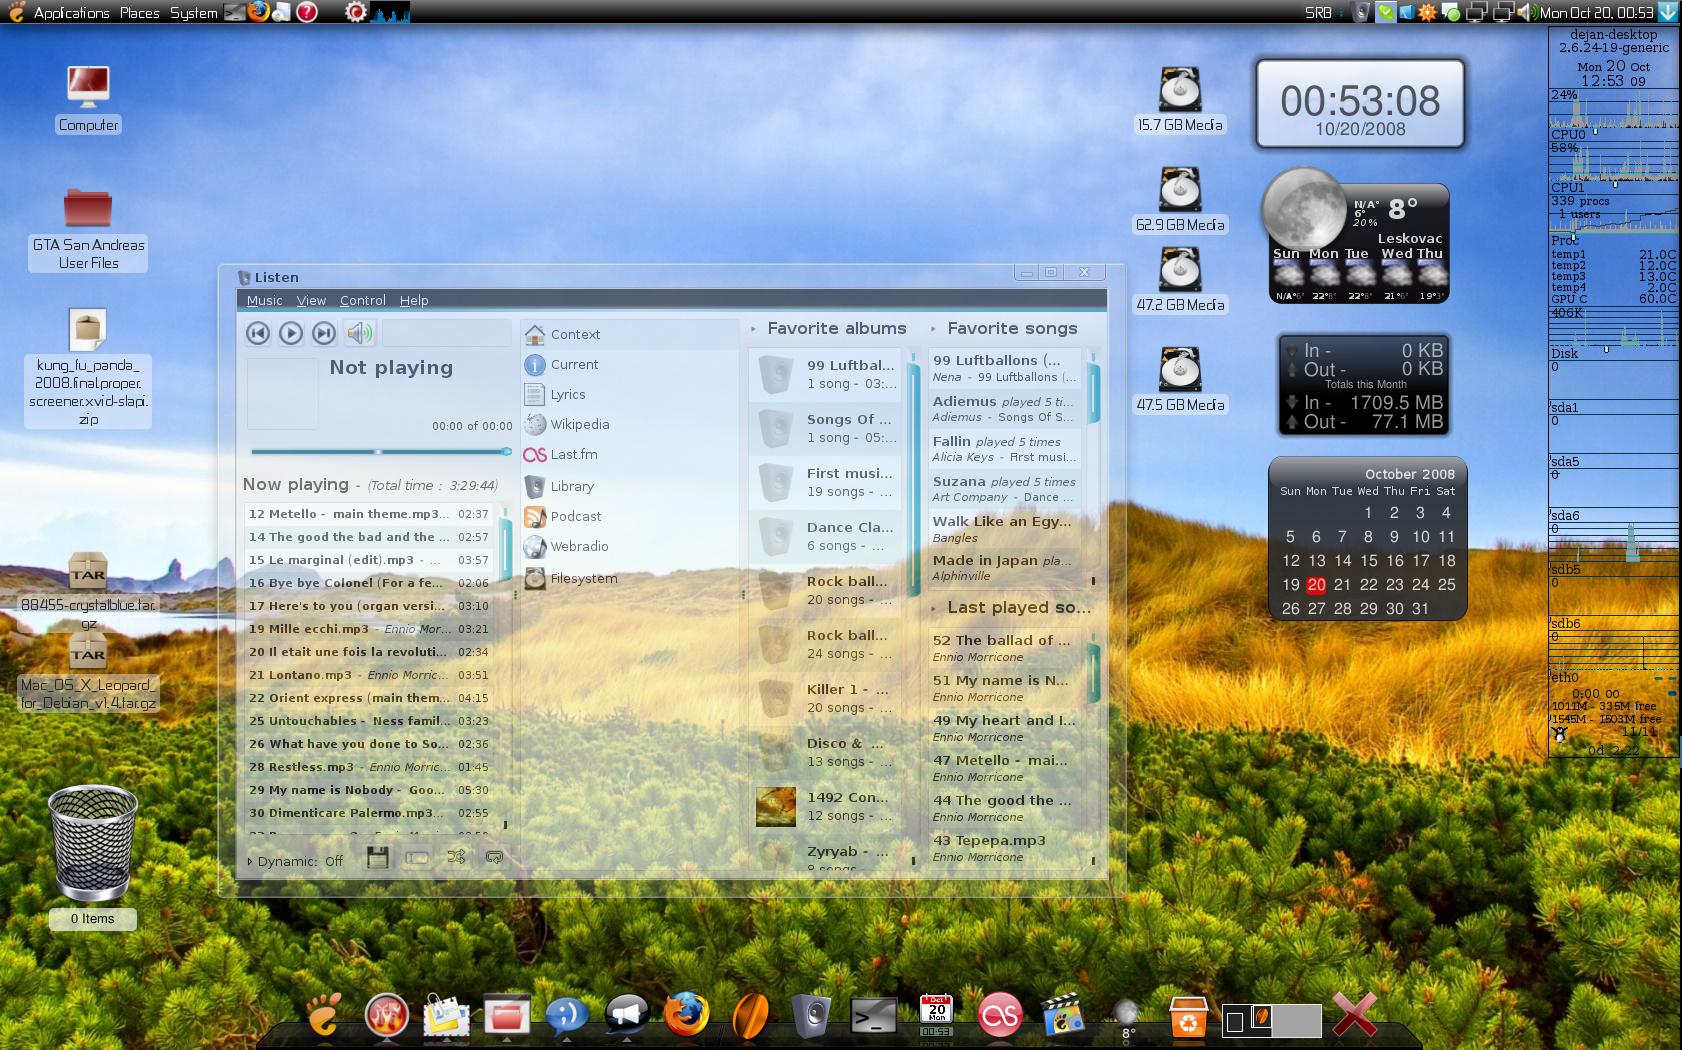Toggle repeat mode in playlist toolbar
1682x1050 pixels.
pyautogui.click(x=493, y=858)
